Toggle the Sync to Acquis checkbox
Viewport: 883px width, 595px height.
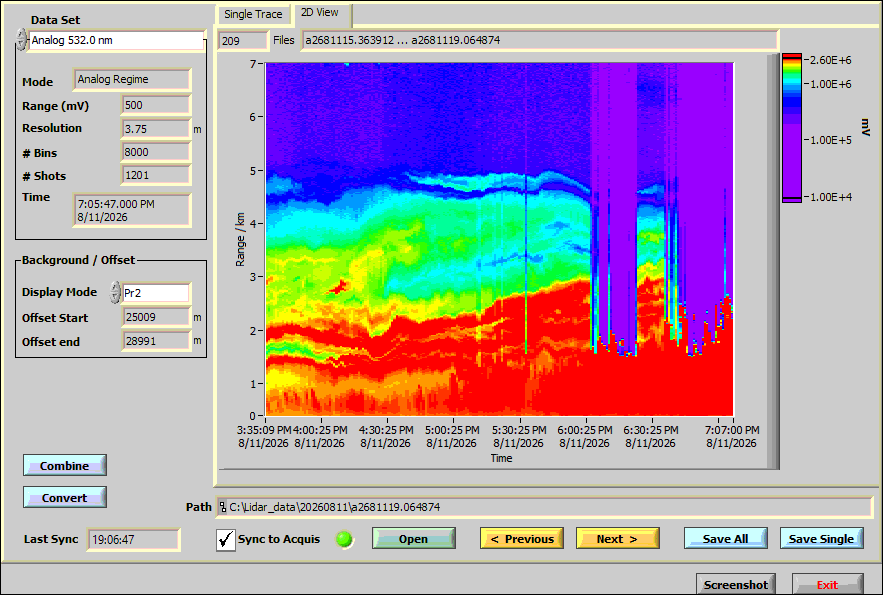(x=226, y=539)
